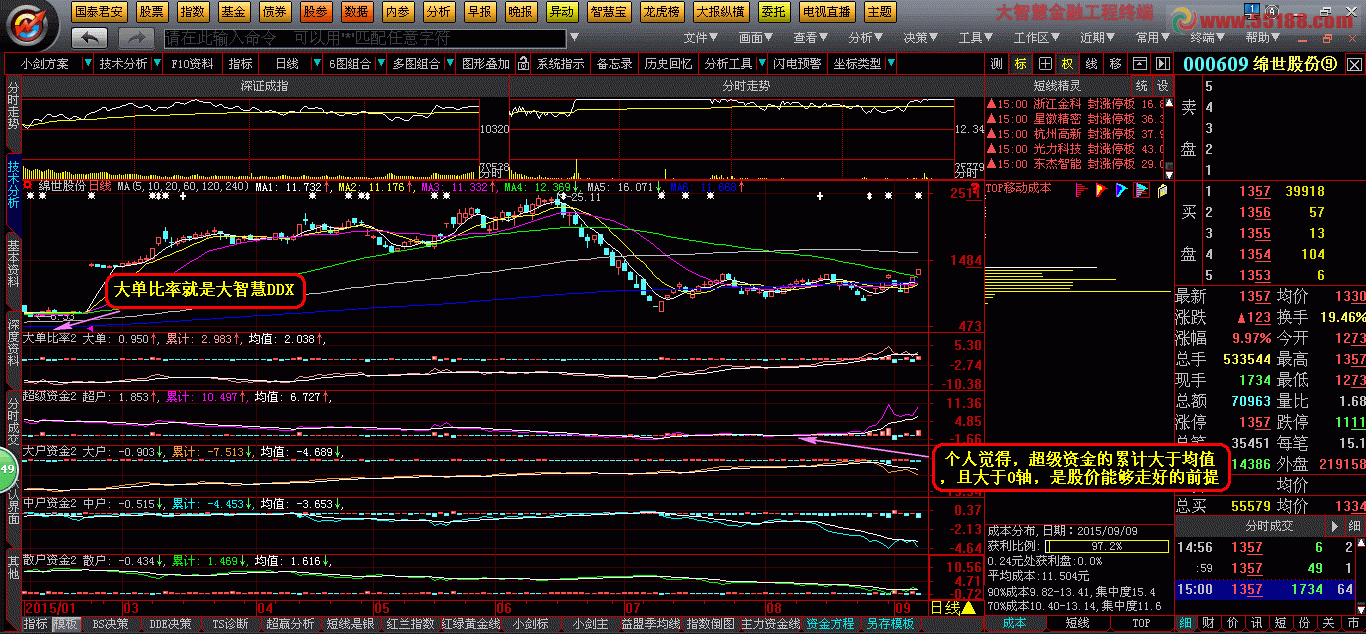The width and height of the screenshot is (1366, 634).
Task: Open the 决策 menu
Action: [x=921, y=38]
